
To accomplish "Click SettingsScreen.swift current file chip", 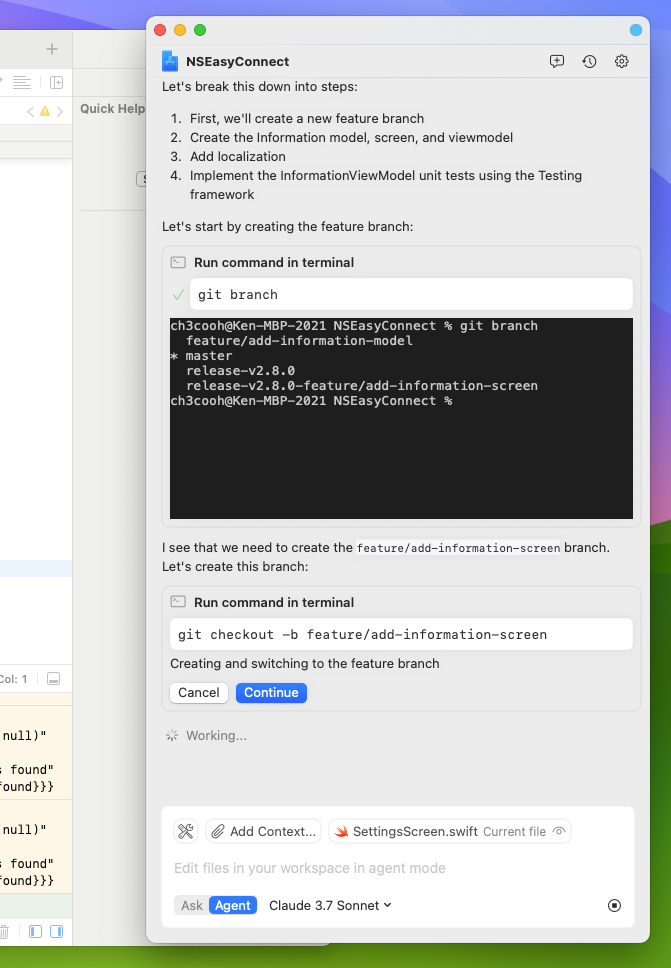I will tap(449, 831).
